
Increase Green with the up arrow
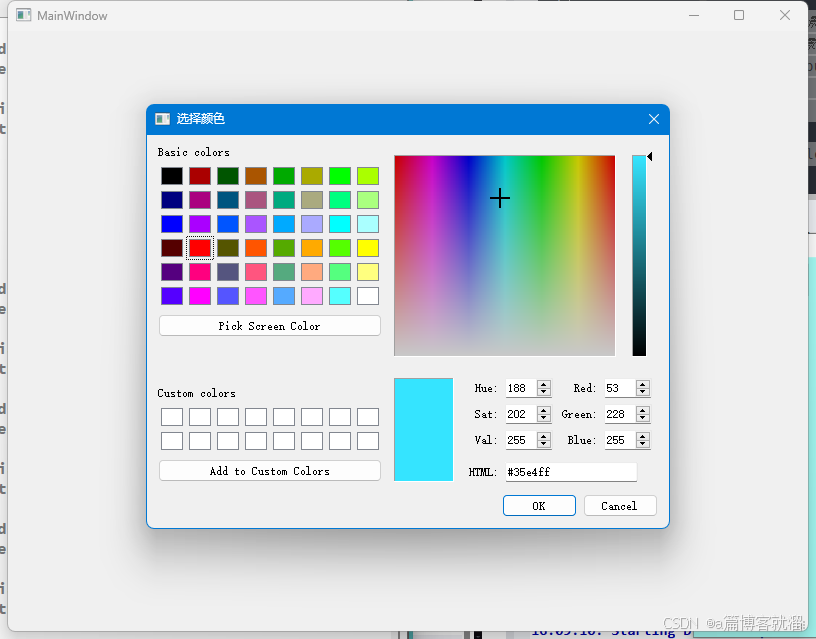point(643,411)
